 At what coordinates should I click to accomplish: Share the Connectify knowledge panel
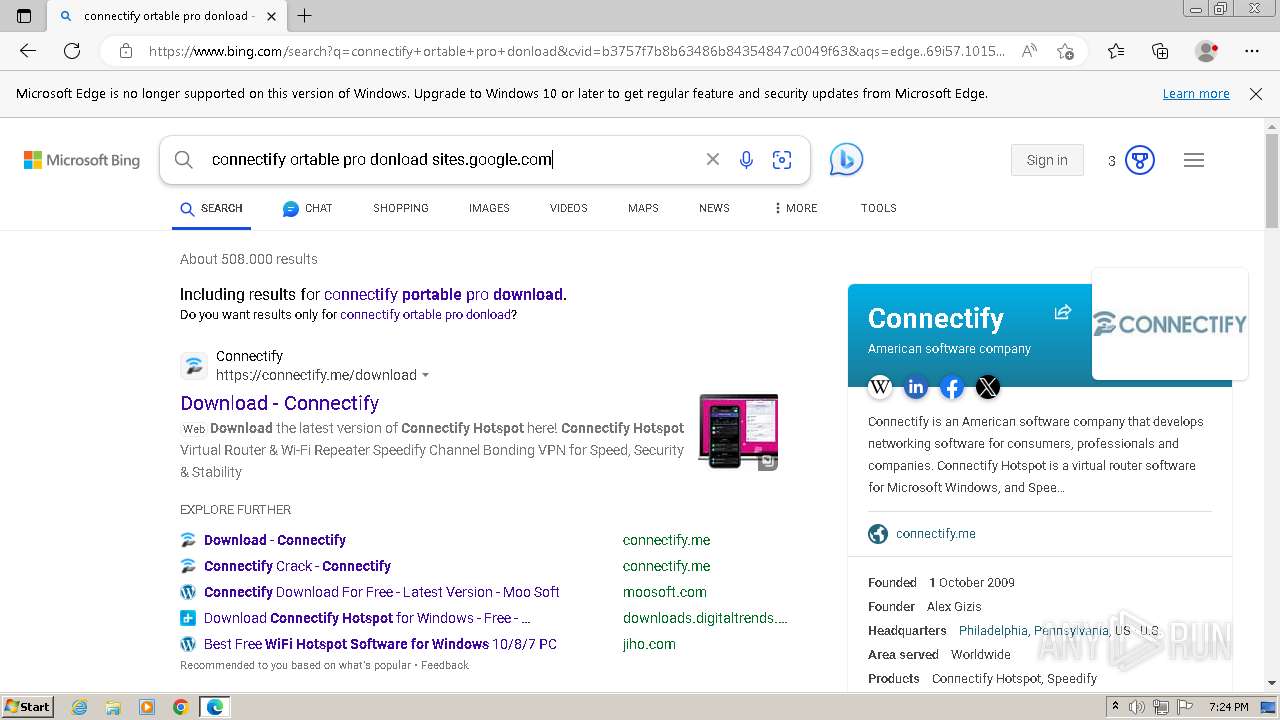pyautogui.click(x=1063, y=312)
